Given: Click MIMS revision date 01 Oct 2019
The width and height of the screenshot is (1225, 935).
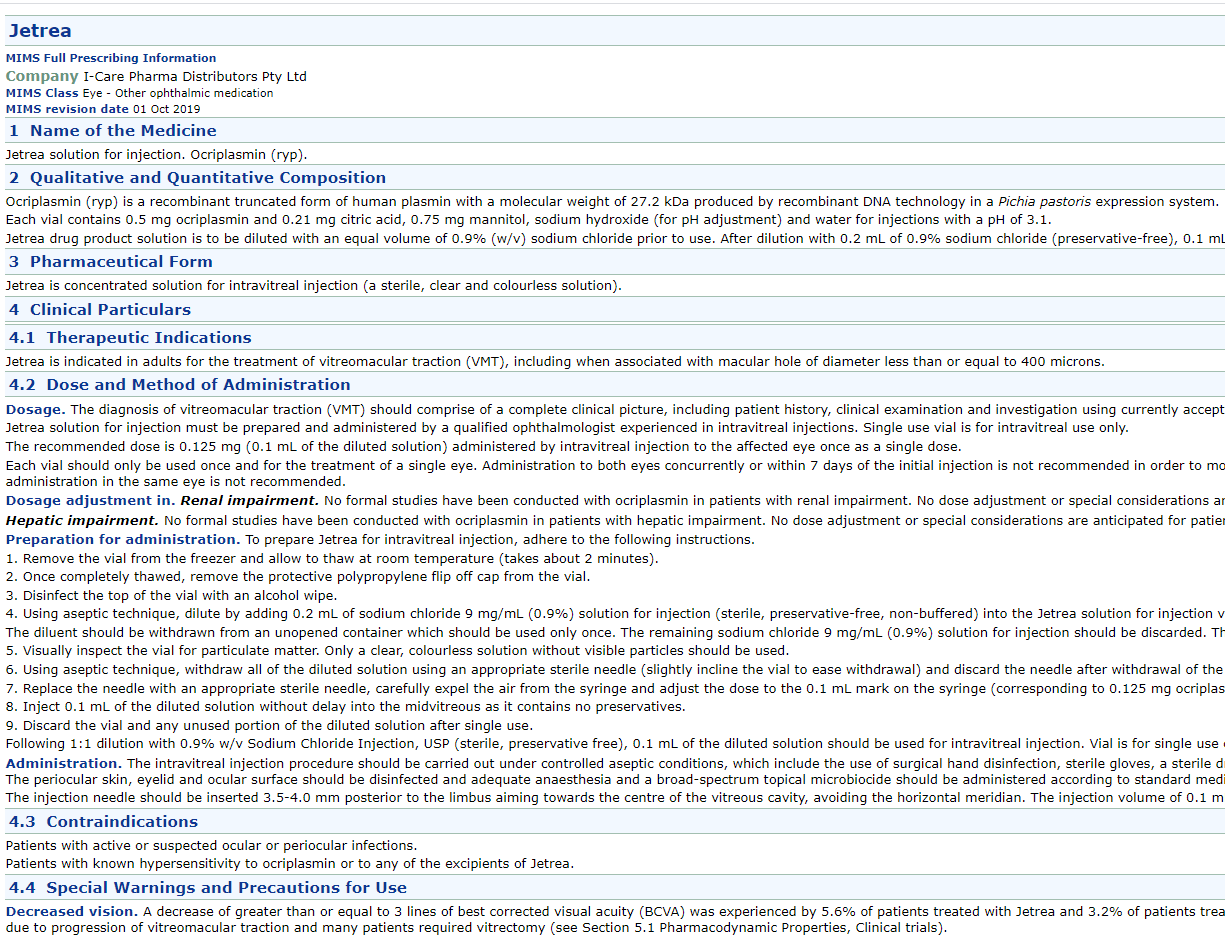Looking at the screenshot, I should [x=103, y=109].
